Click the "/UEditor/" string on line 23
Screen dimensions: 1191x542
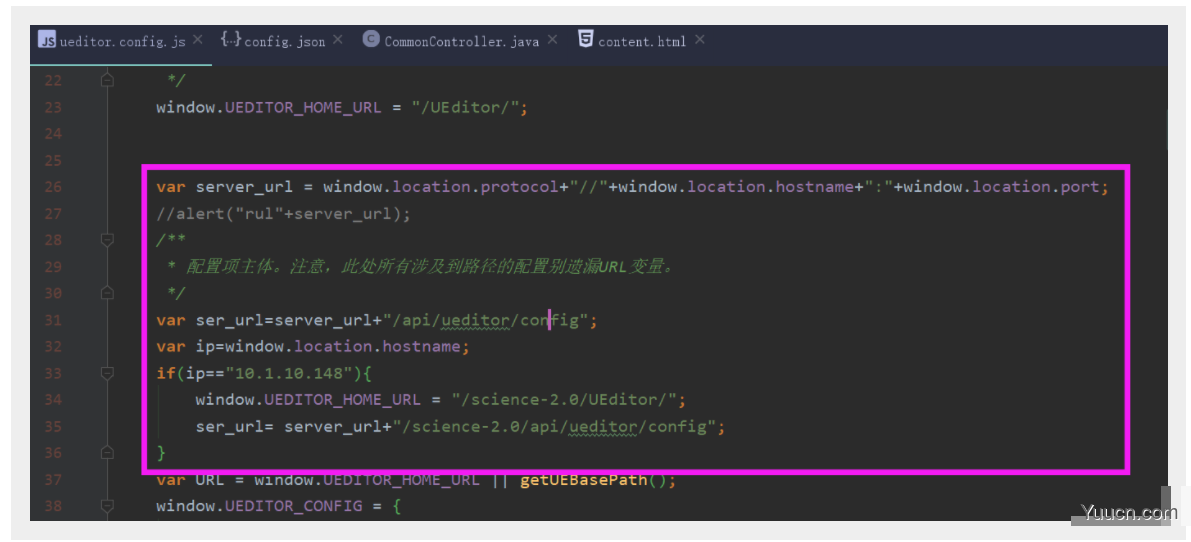(466, 107)
